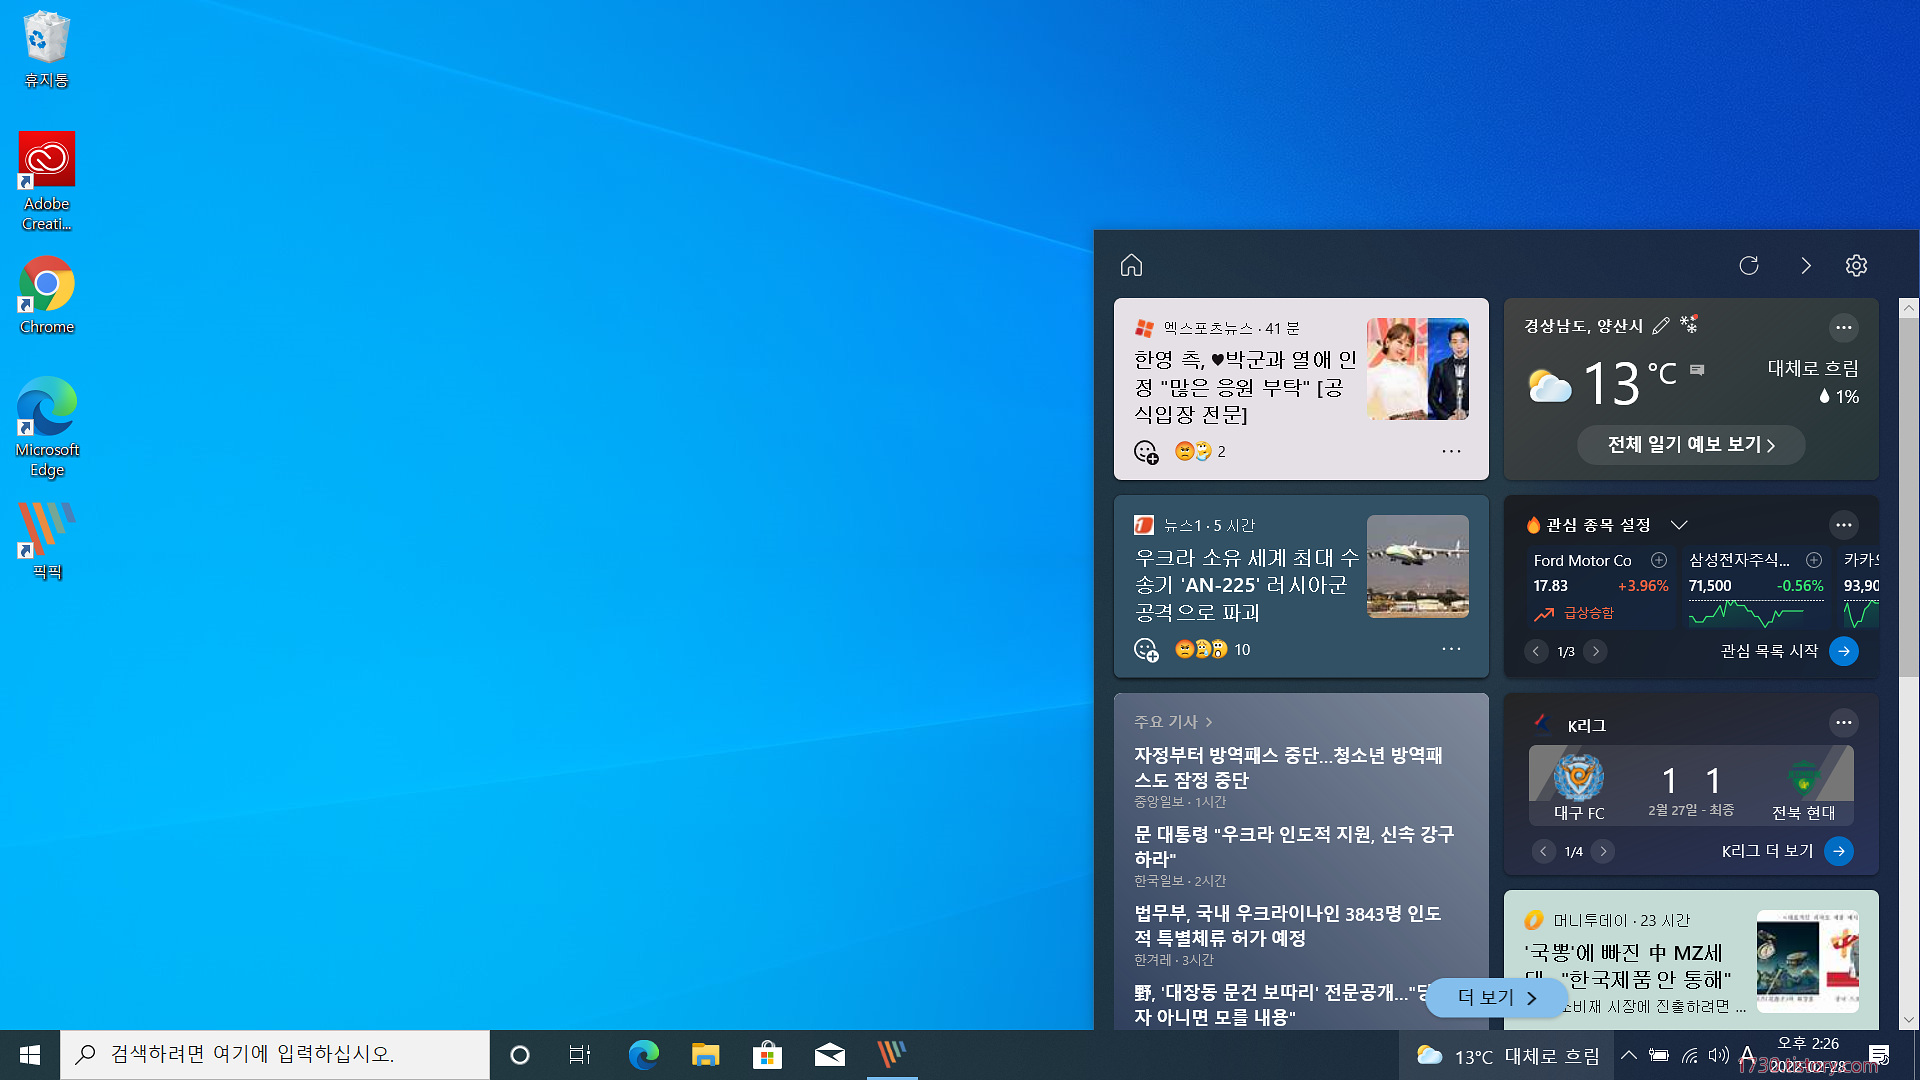Screen dimensions: 1920x1080
Task: Click the forward arrow in widget header
Action: click(1805, 265)
